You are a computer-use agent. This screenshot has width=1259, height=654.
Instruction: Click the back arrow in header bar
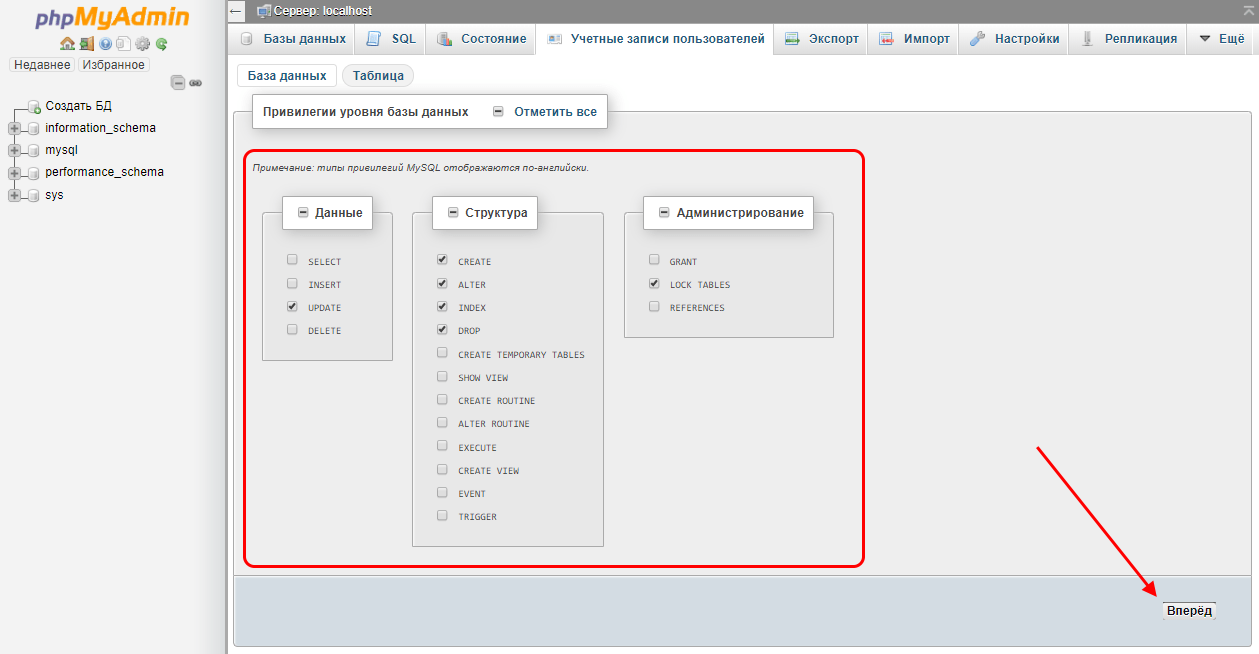[236, 11]
